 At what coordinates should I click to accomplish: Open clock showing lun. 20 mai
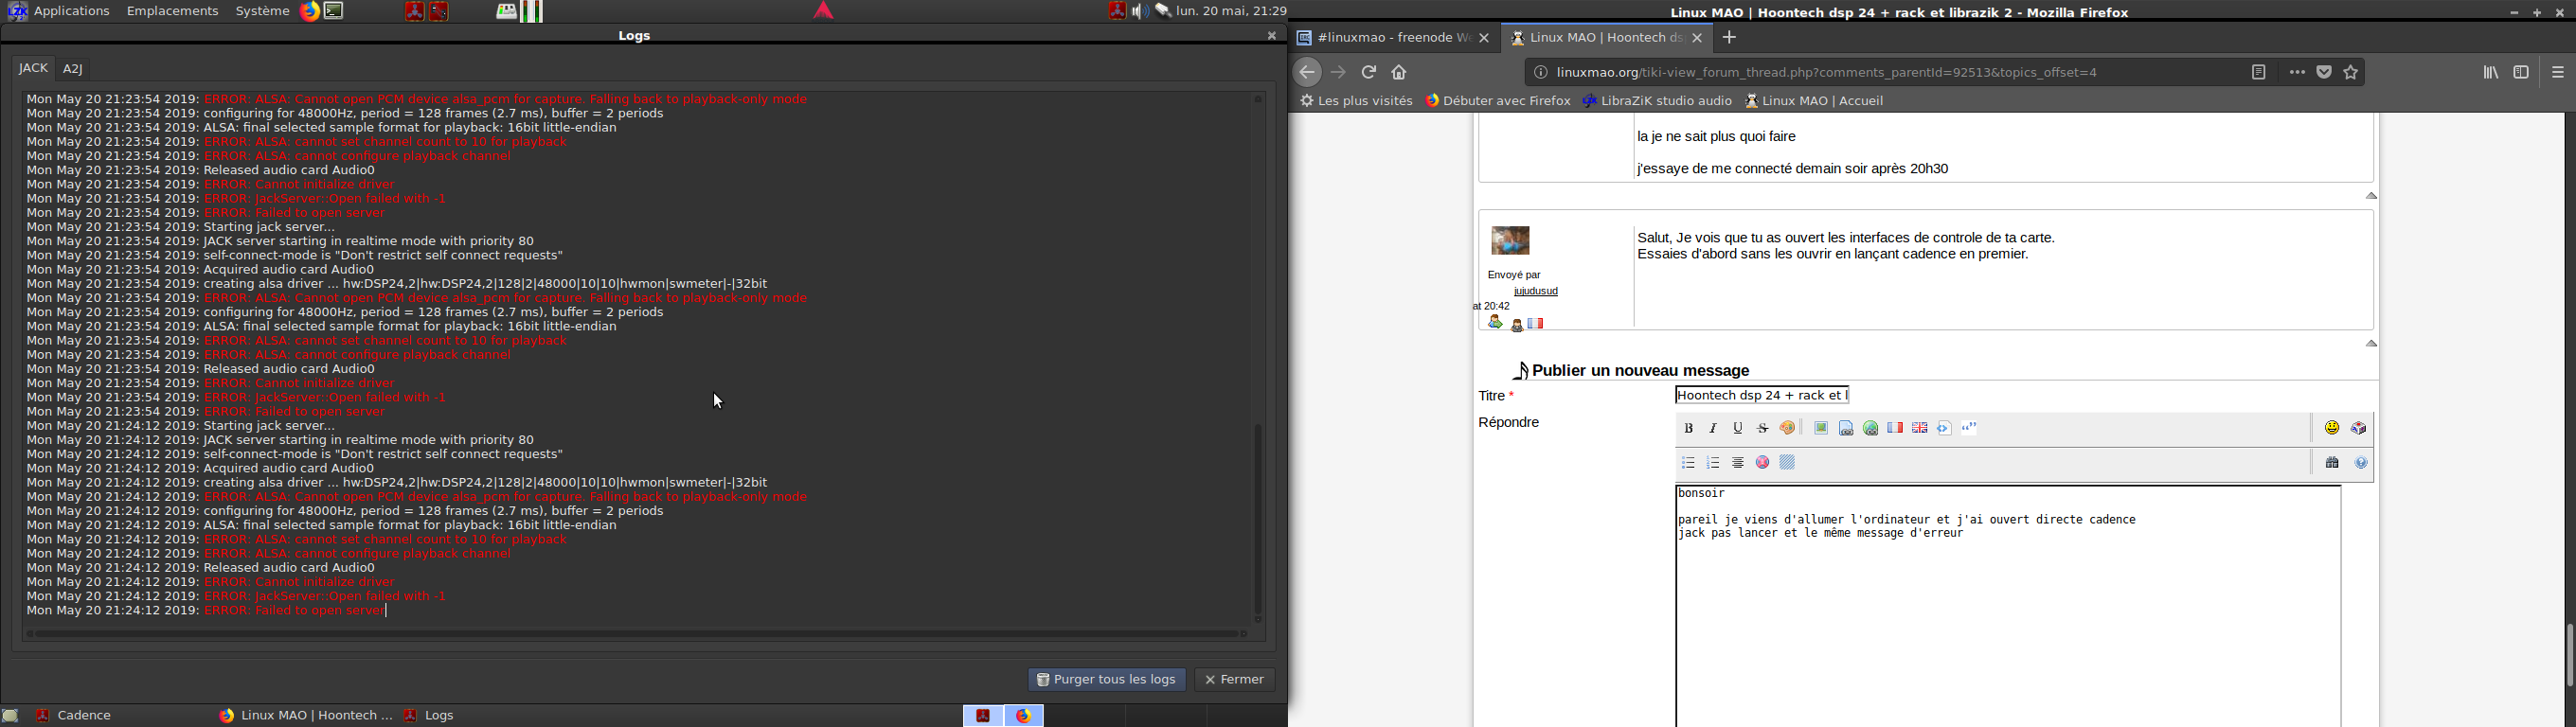(1232, 11)
